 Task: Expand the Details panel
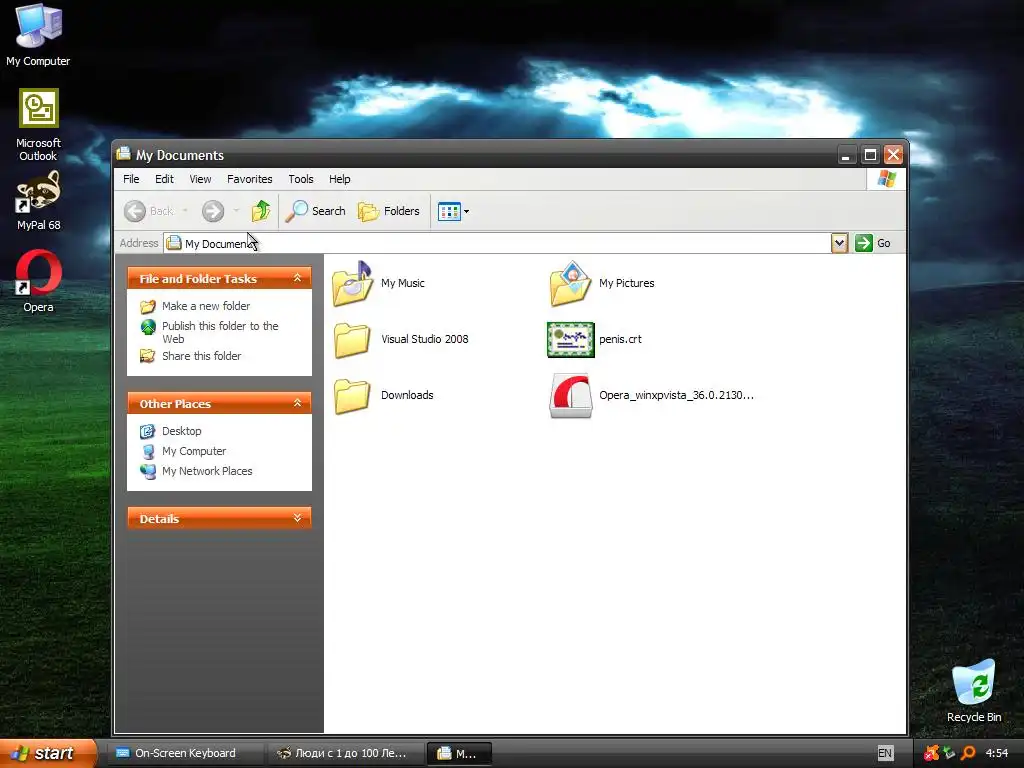[298, 519]
